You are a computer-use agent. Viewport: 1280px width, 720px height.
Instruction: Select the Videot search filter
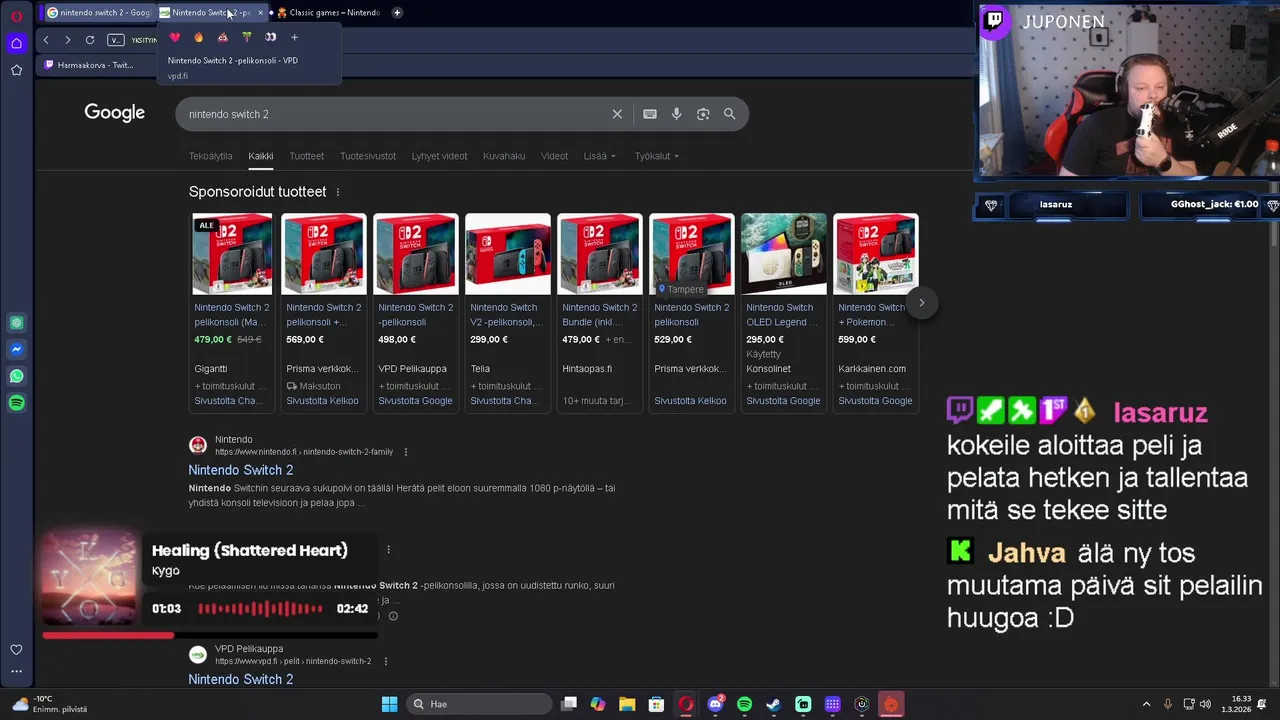[x=554, y=156]
